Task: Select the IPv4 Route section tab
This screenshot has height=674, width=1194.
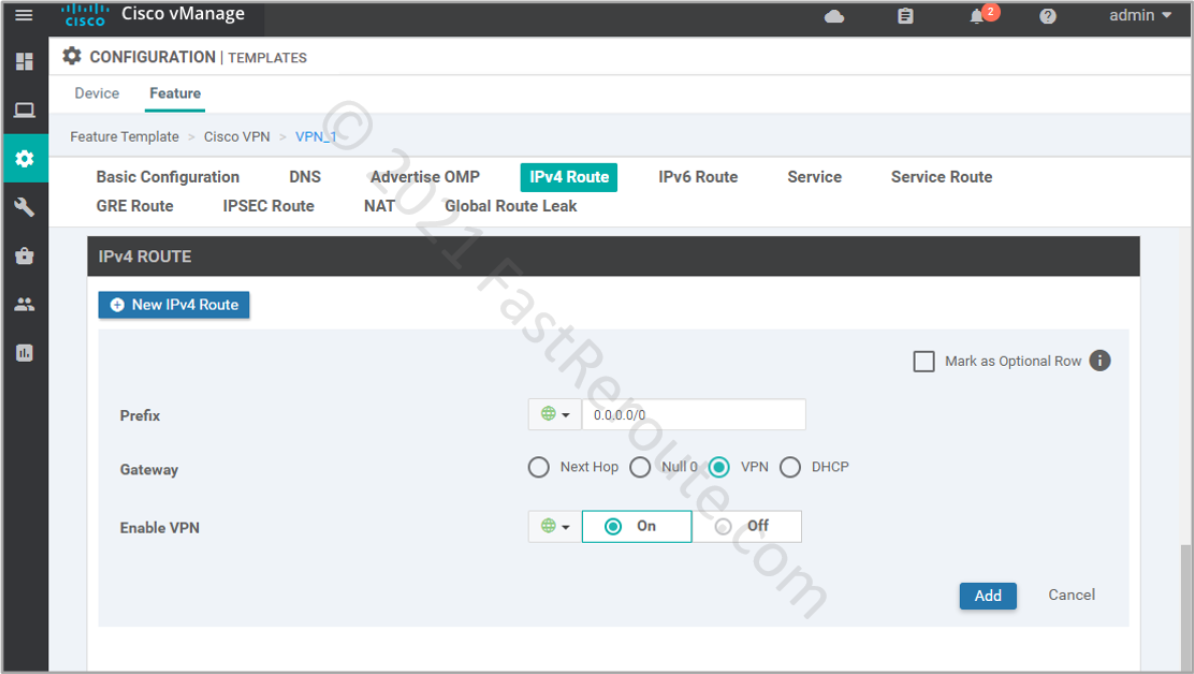Action: 569,177
